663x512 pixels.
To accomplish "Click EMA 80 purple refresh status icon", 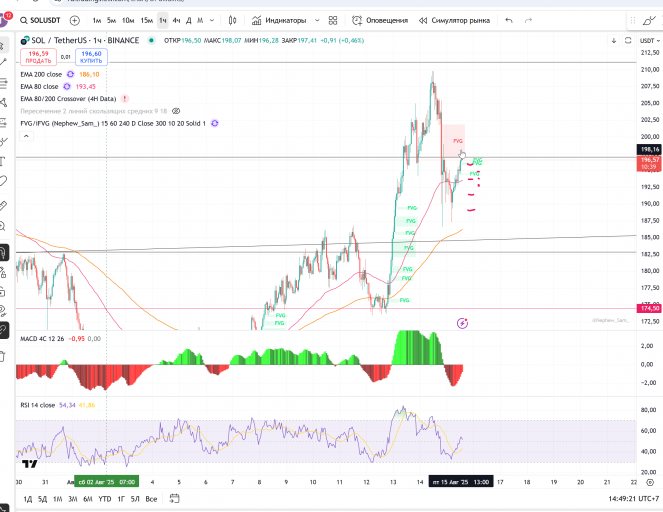I will (x=67, y=87).
